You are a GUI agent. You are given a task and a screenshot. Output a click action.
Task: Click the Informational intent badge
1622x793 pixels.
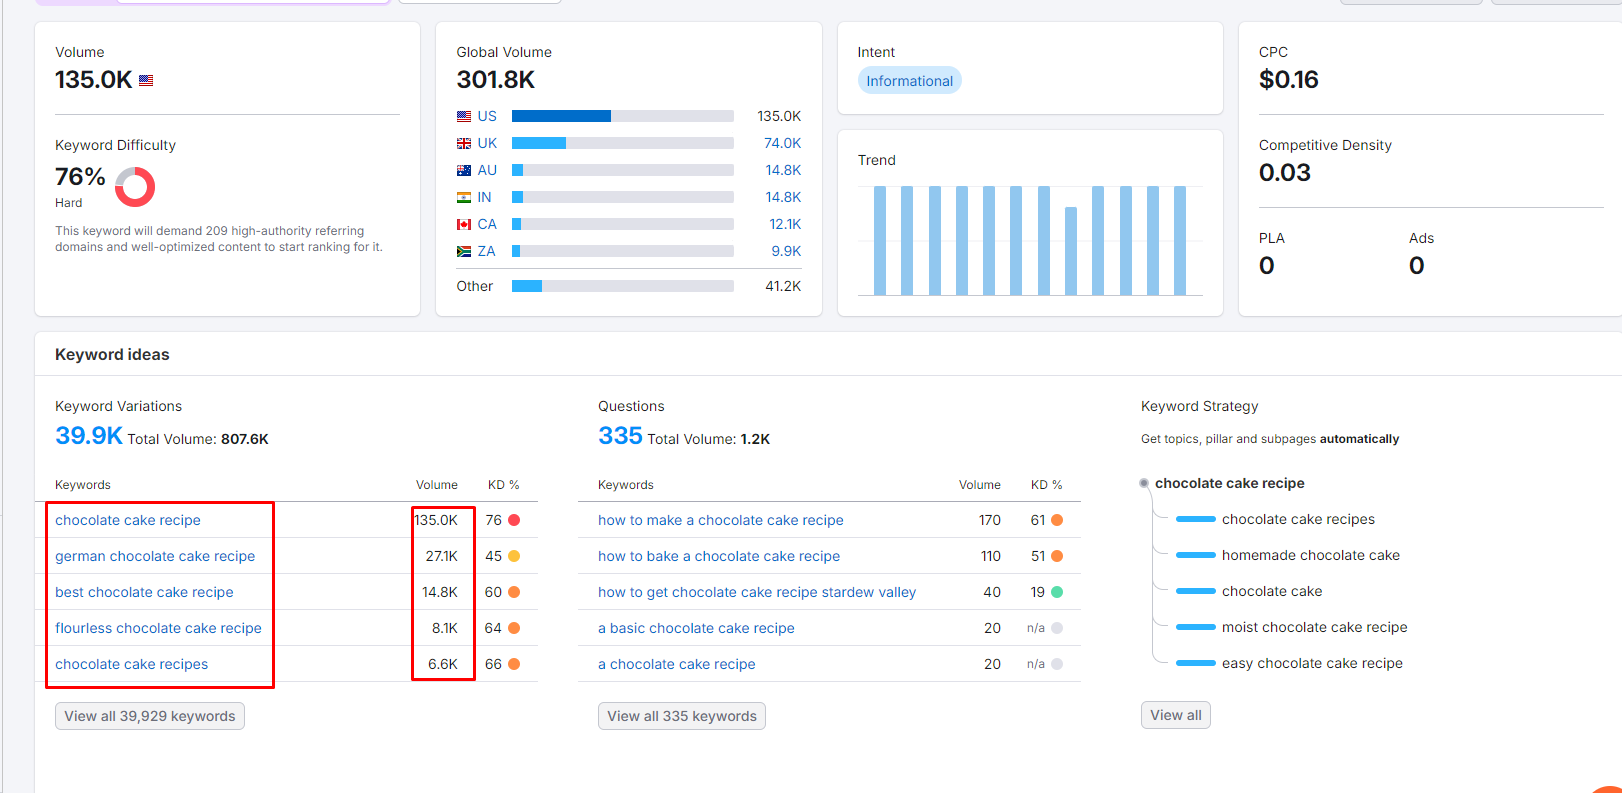909,81
